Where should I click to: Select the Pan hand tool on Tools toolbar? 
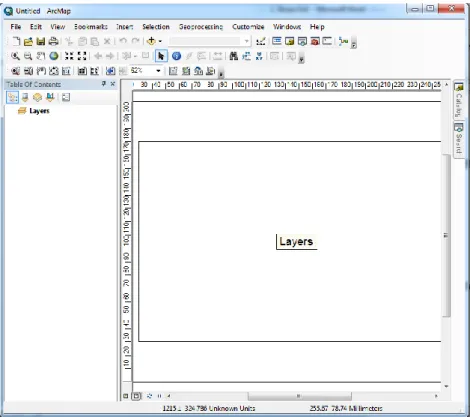coord(41,56)
